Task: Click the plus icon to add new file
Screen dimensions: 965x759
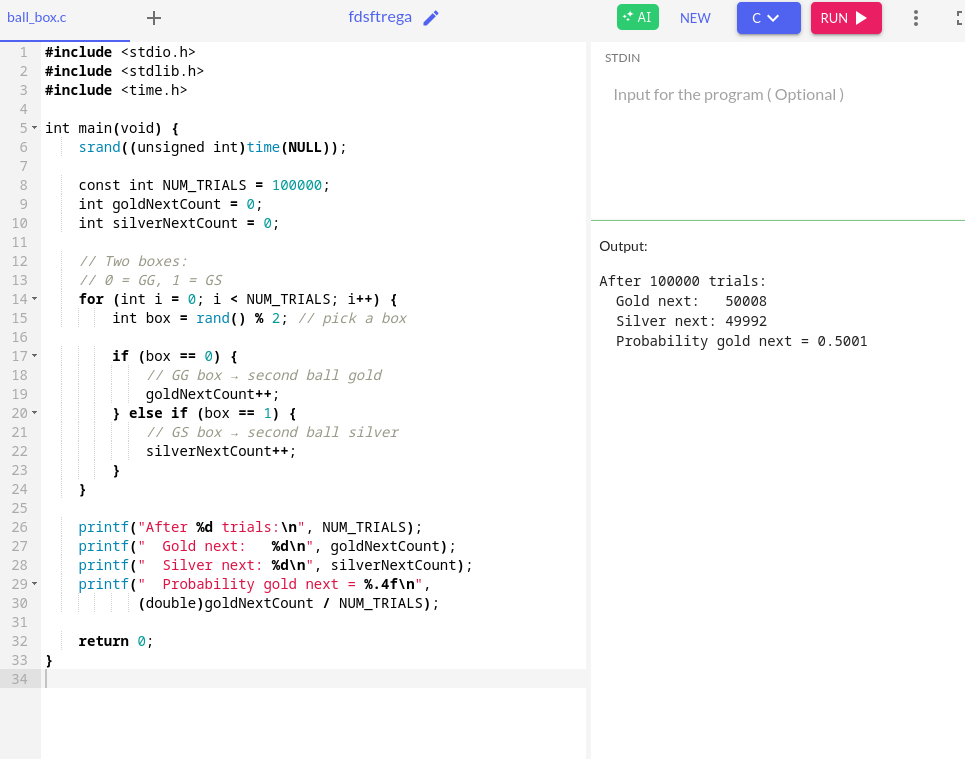Action: pyautogui.click(x=153, y=18)
